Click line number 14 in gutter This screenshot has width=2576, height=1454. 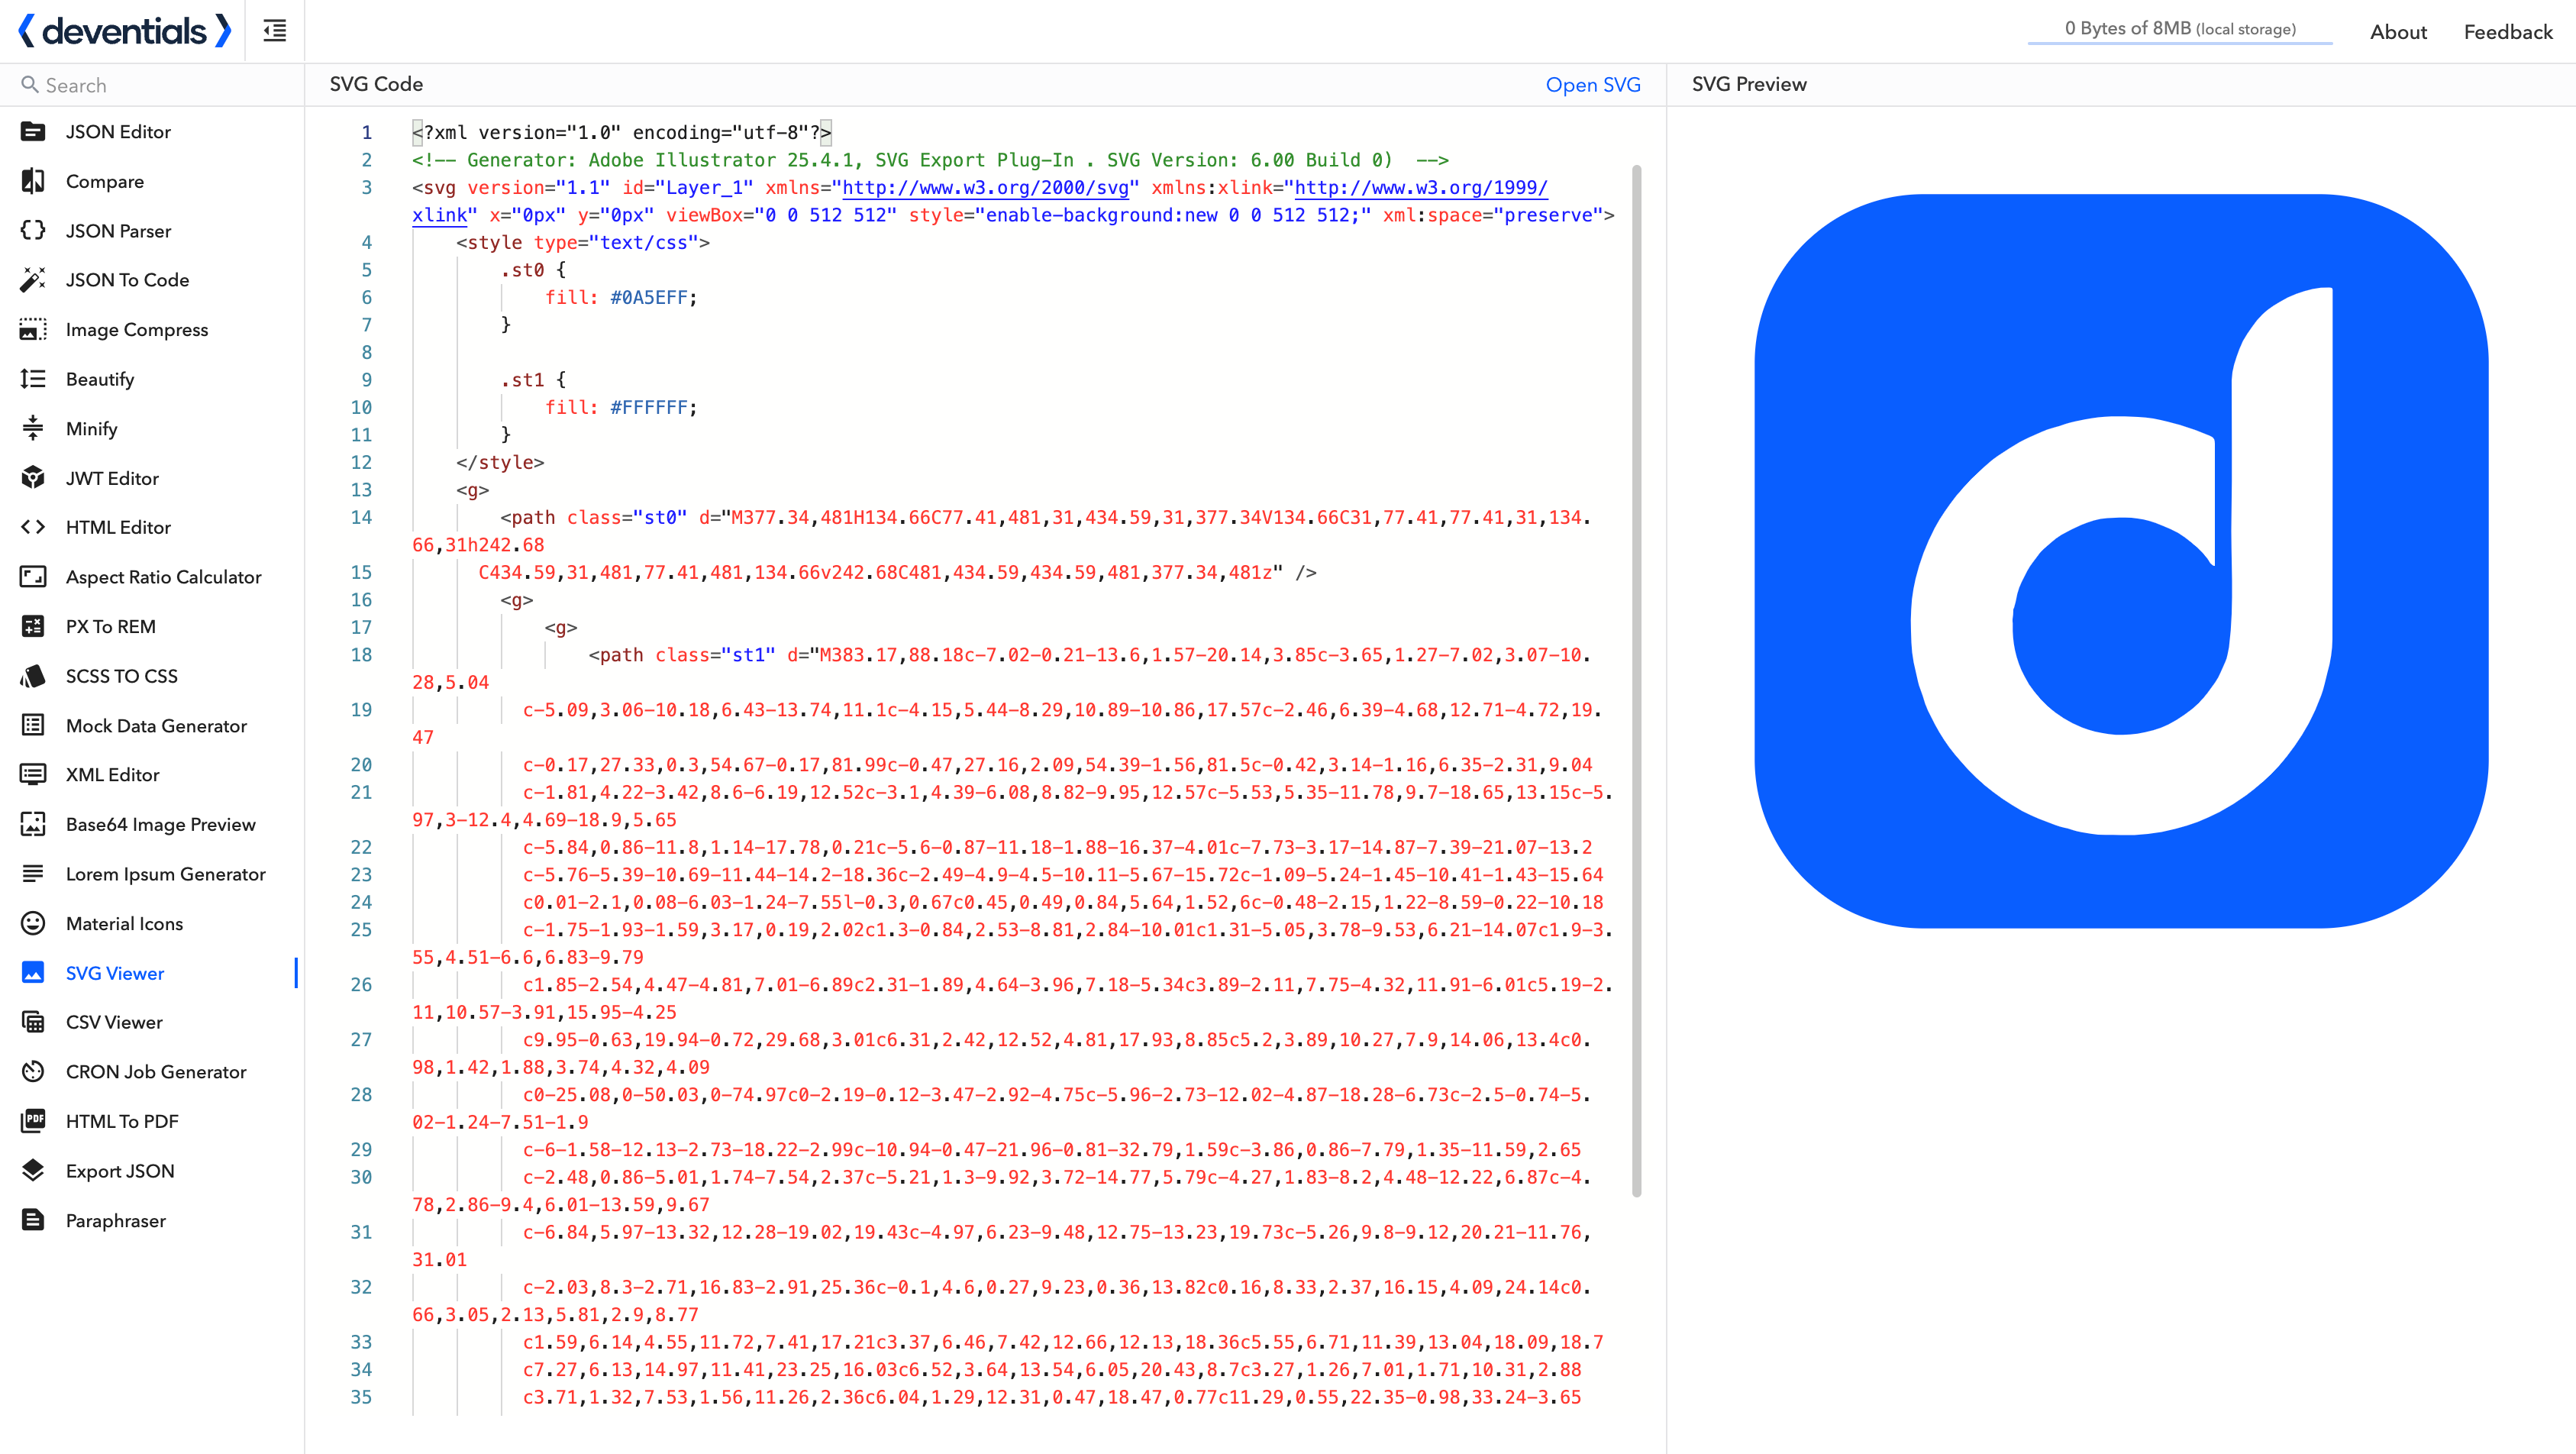point(361,517)
